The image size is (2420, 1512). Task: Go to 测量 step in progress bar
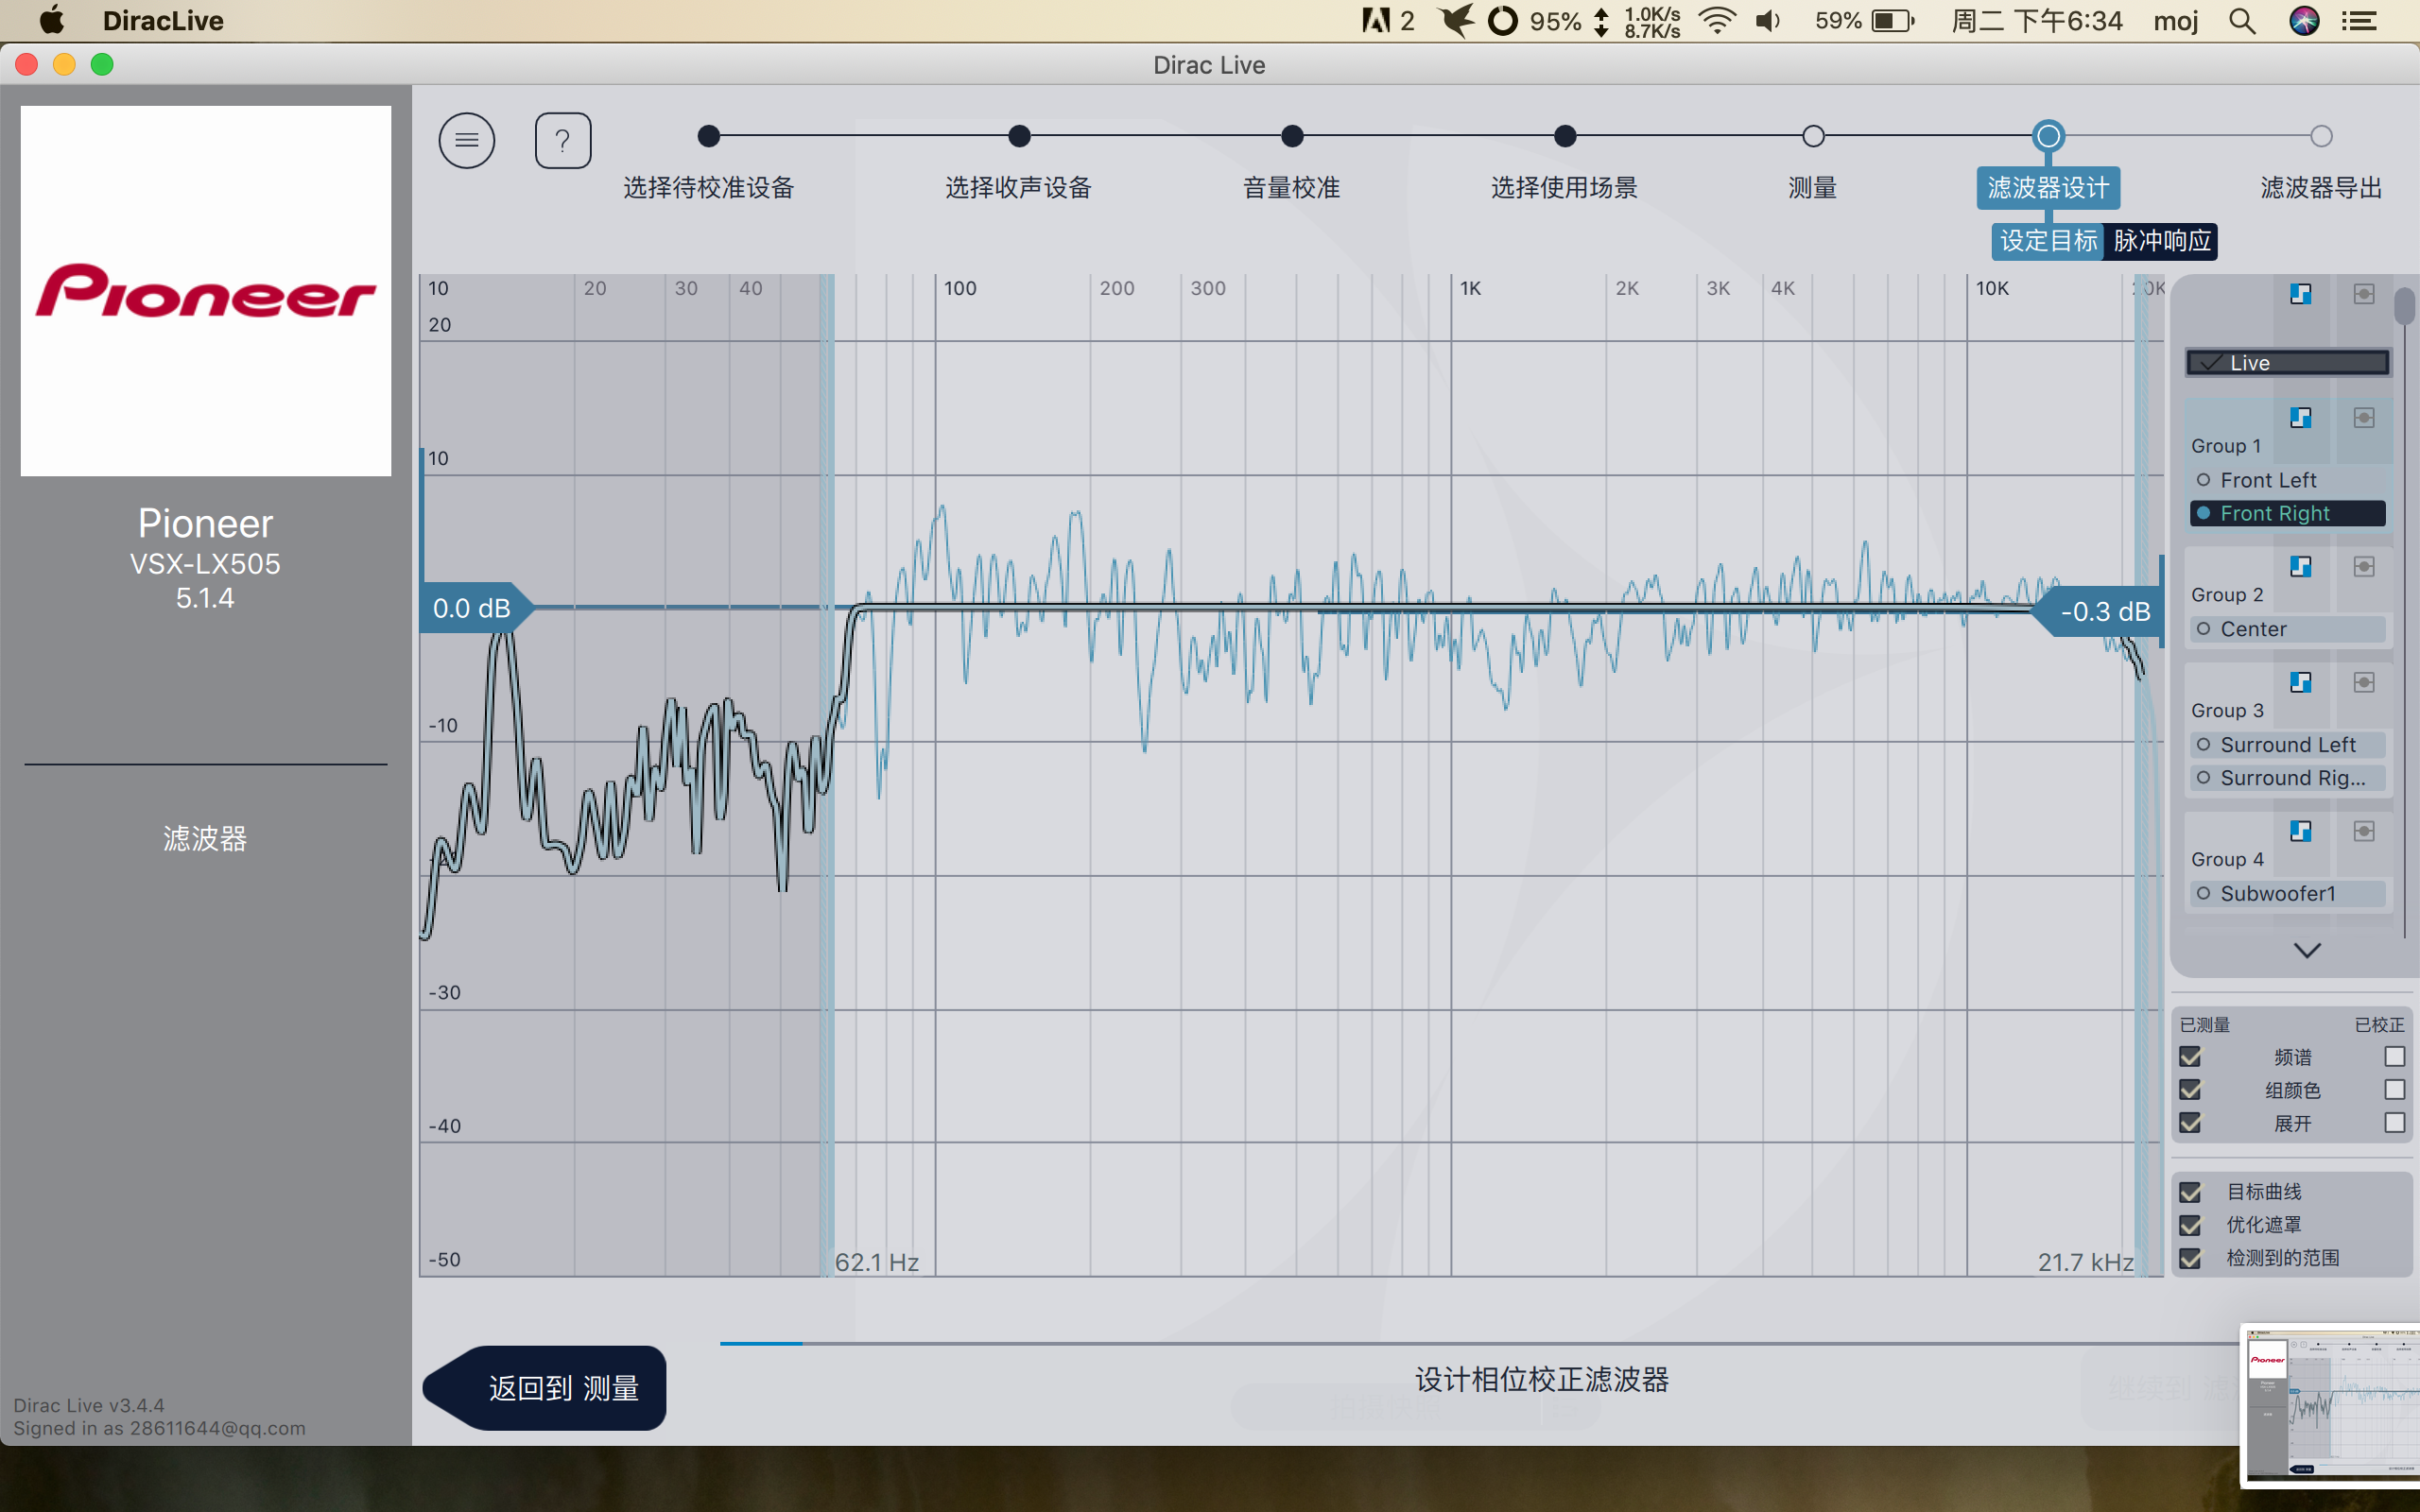pos(1812,136)
